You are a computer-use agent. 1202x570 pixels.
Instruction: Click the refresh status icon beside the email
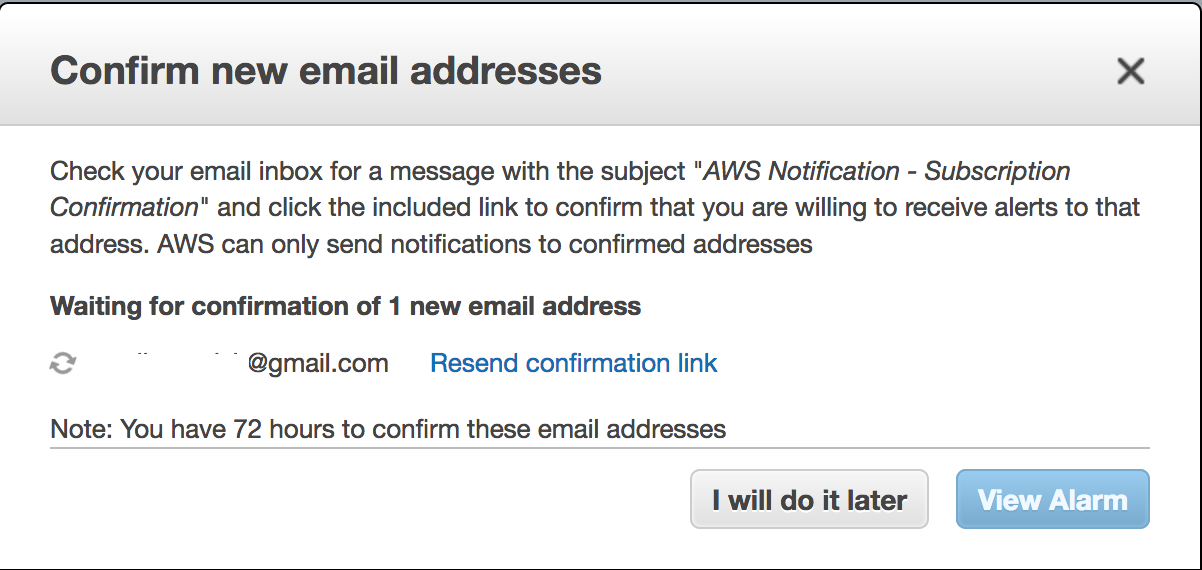(63, 364)
